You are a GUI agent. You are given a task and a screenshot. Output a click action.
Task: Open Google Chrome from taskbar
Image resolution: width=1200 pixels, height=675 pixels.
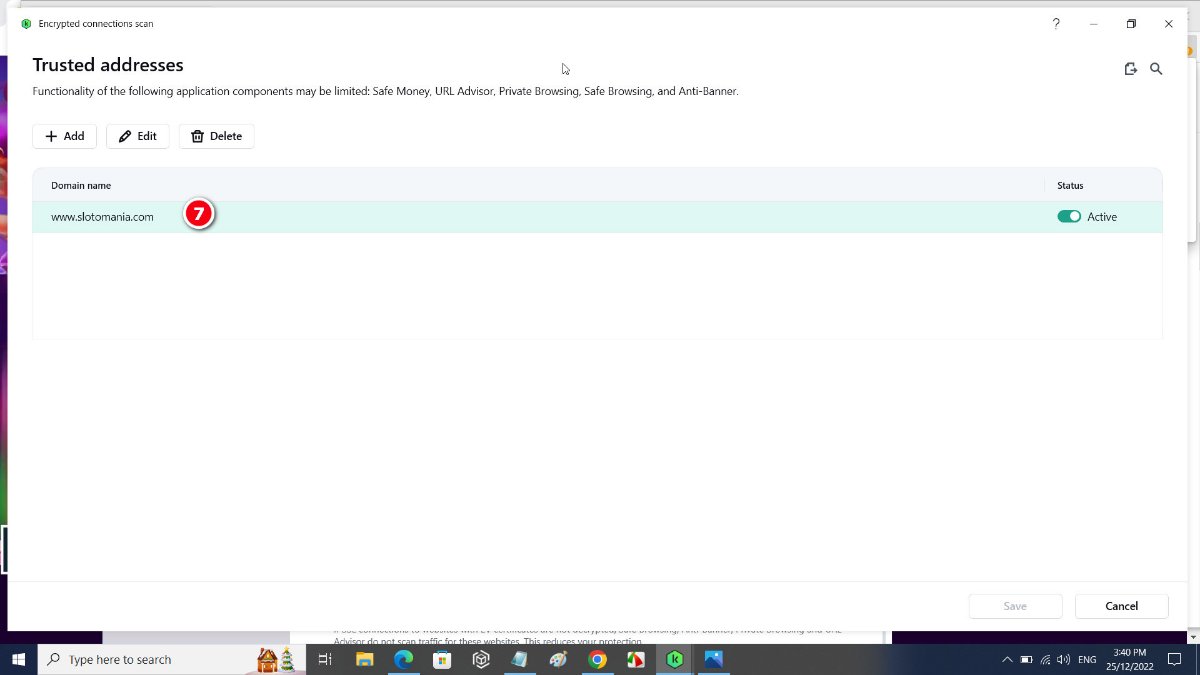597,659
